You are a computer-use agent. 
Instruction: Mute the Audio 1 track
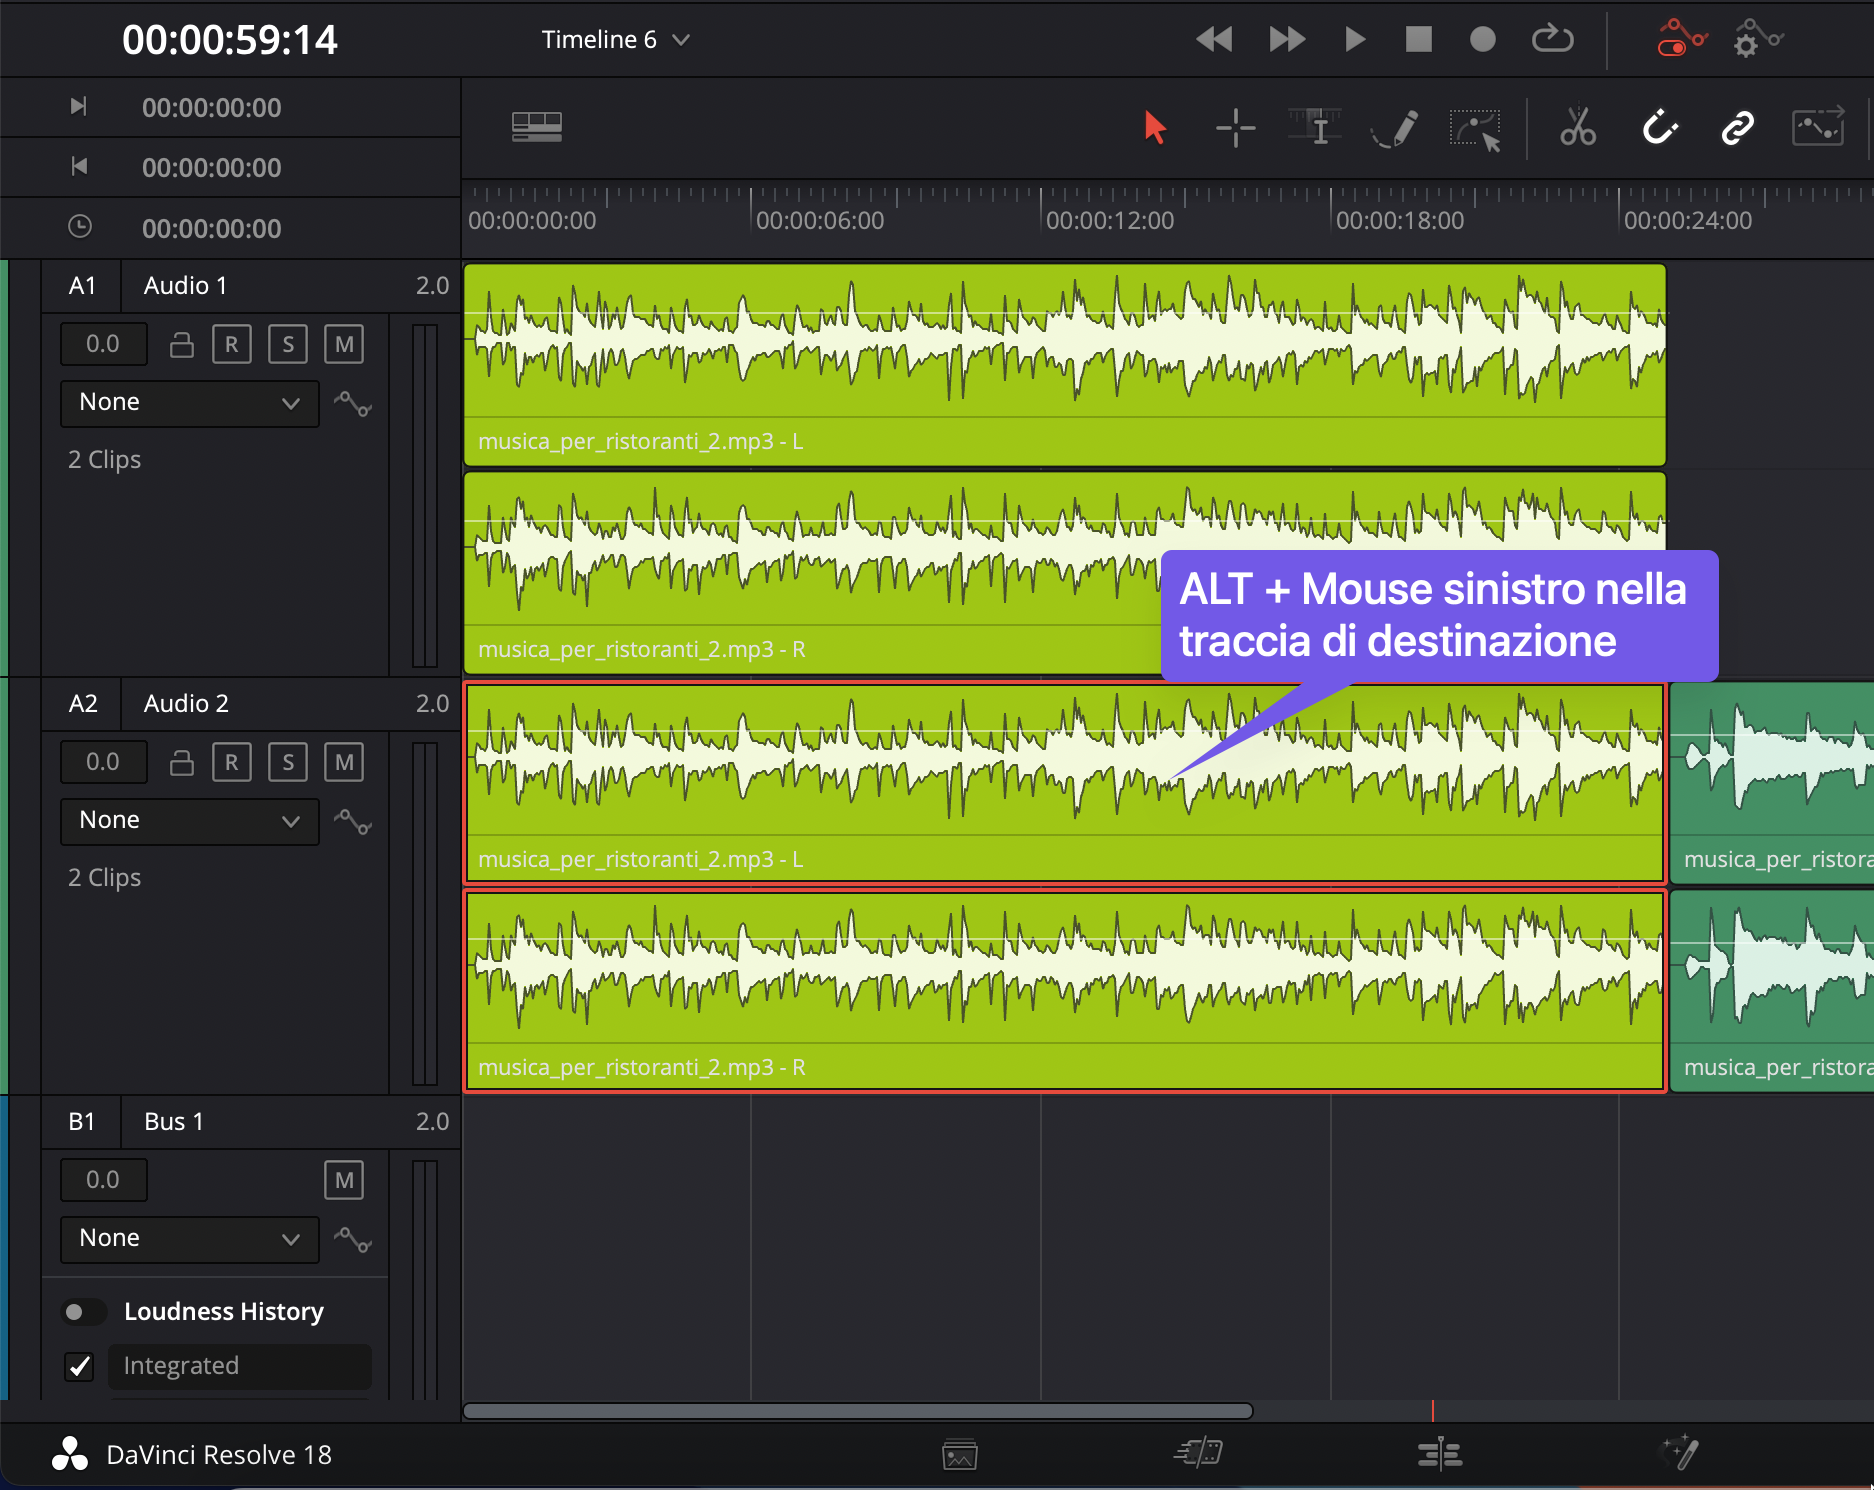pyautogui.click(x=344, y=344)
